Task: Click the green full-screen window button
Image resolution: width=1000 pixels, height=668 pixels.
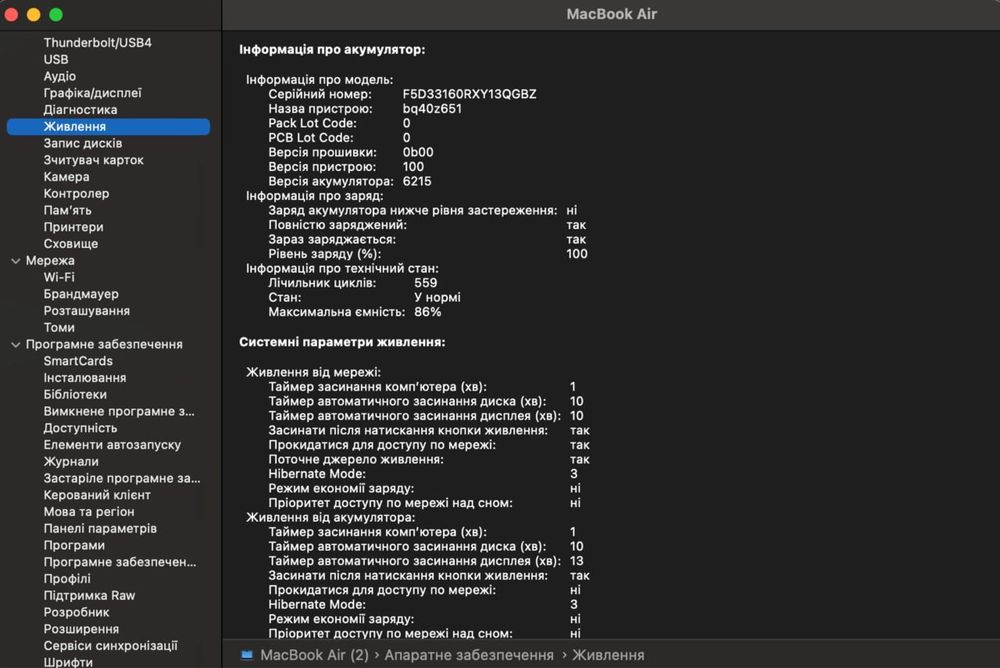Action: (x=56, y=15)
